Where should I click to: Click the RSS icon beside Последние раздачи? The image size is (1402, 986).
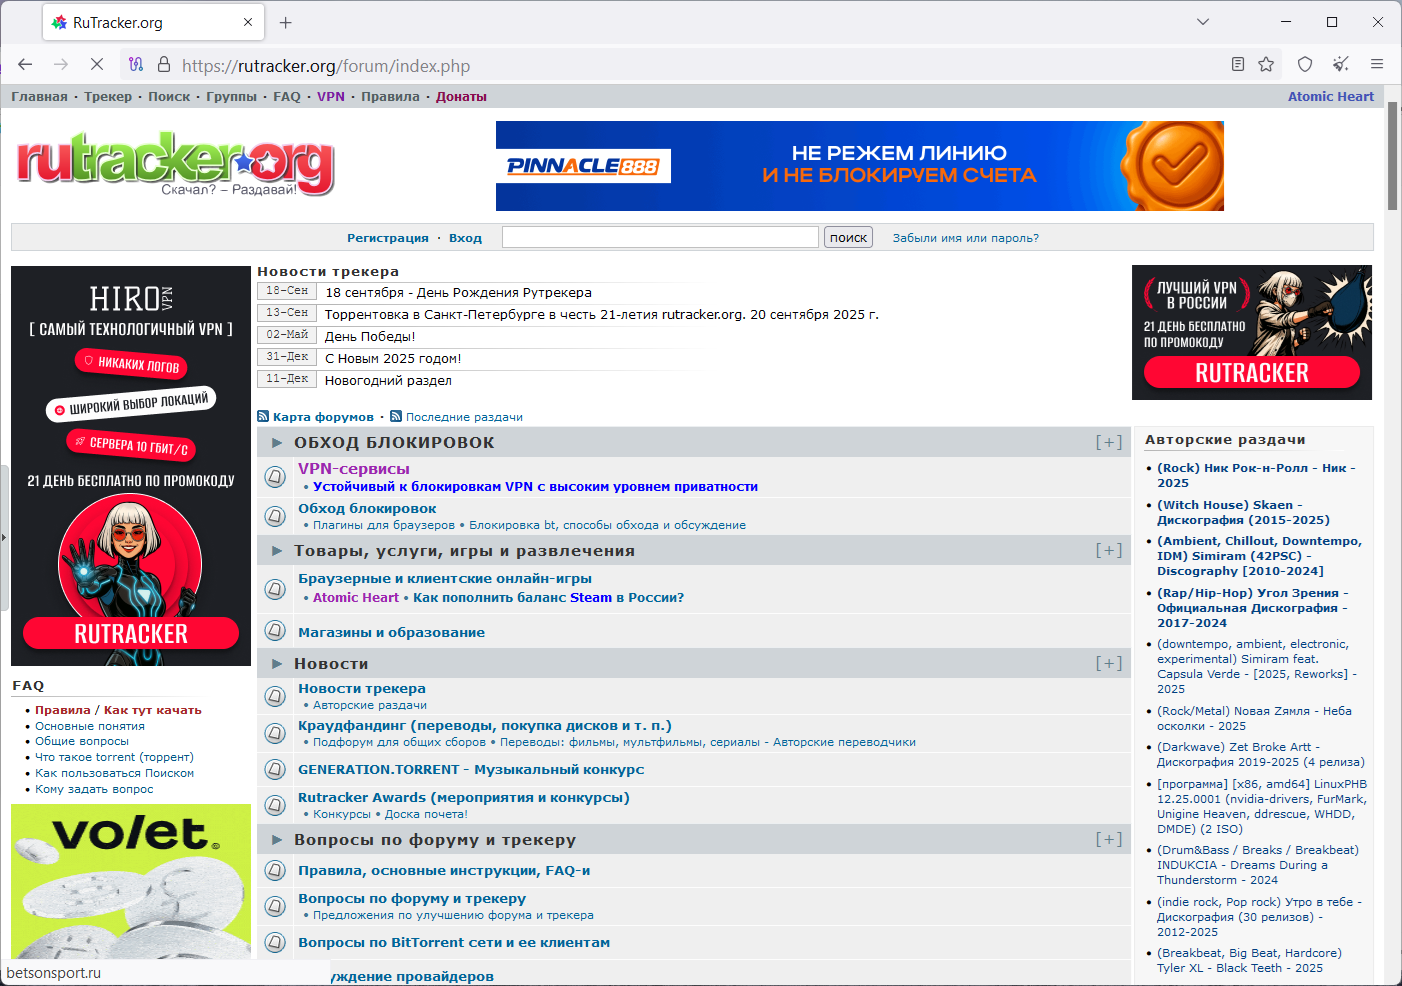tap(396, 417)
